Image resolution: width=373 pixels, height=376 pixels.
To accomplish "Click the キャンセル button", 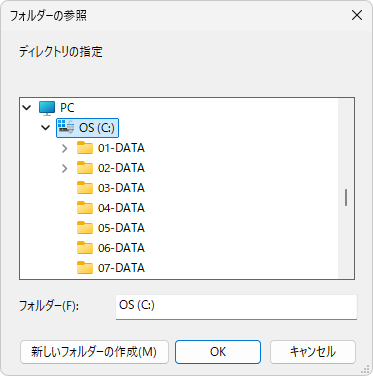I will [x=313, y=352].
